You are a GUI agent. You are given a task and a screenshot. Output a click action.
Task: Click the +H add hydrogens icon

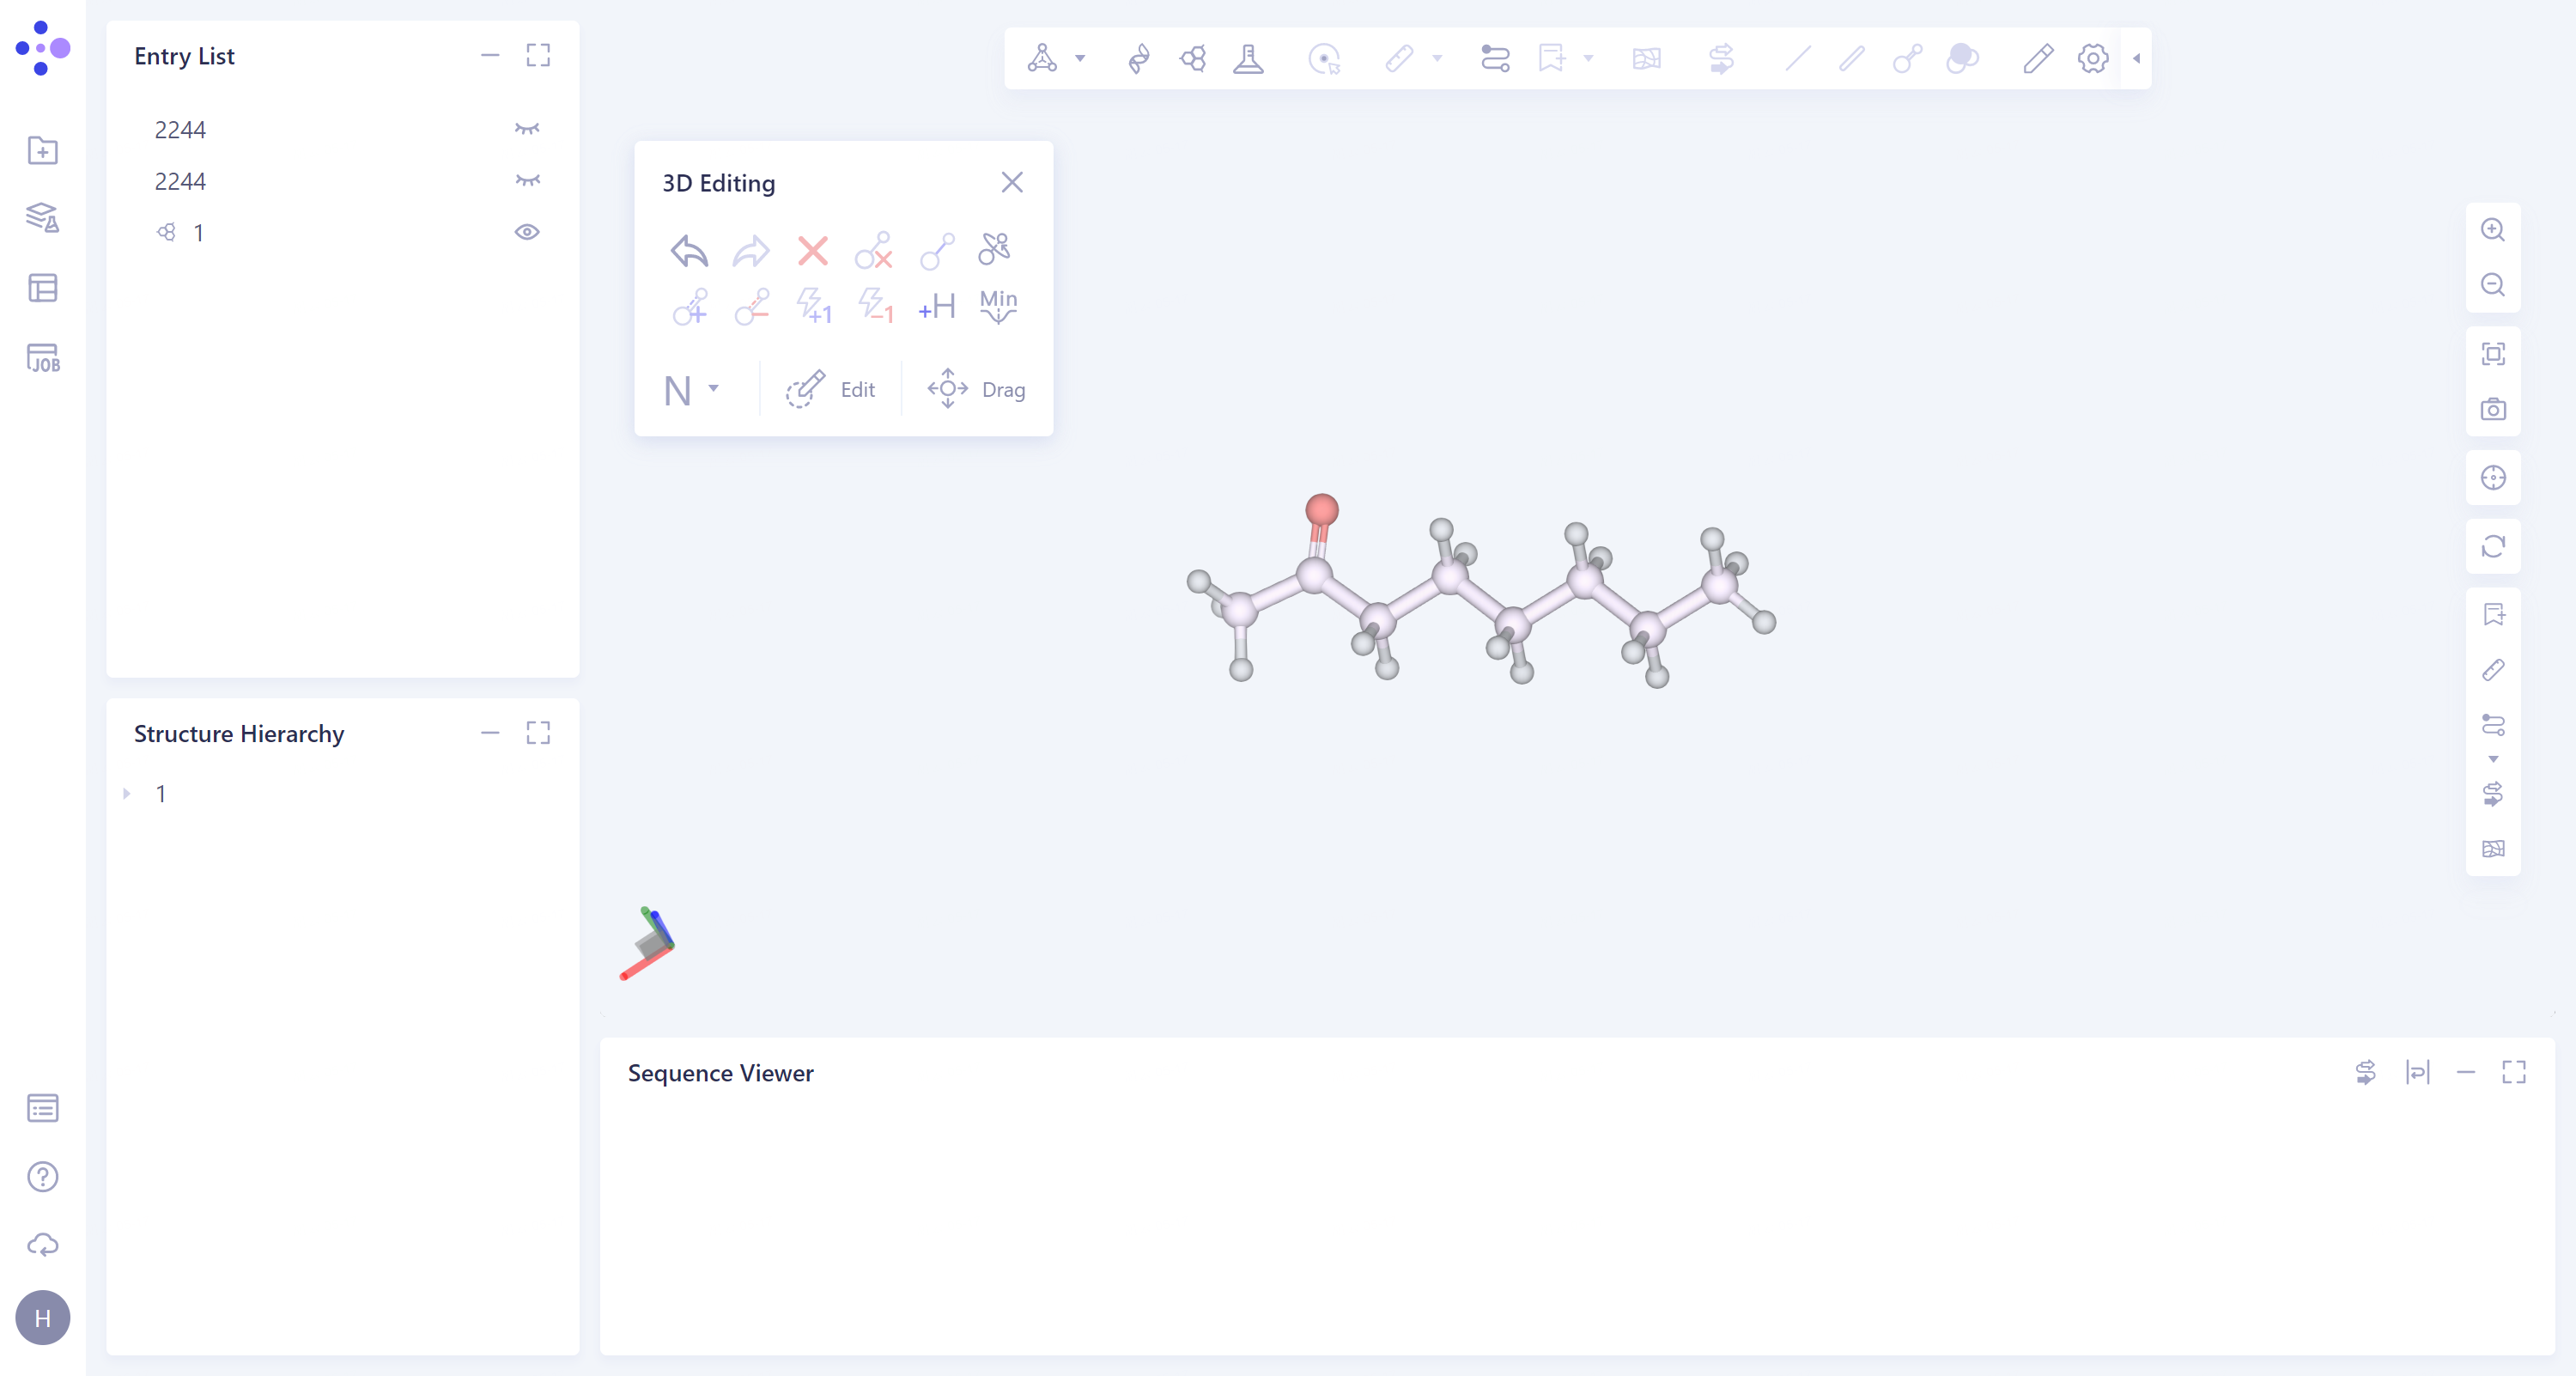(936, 306)
